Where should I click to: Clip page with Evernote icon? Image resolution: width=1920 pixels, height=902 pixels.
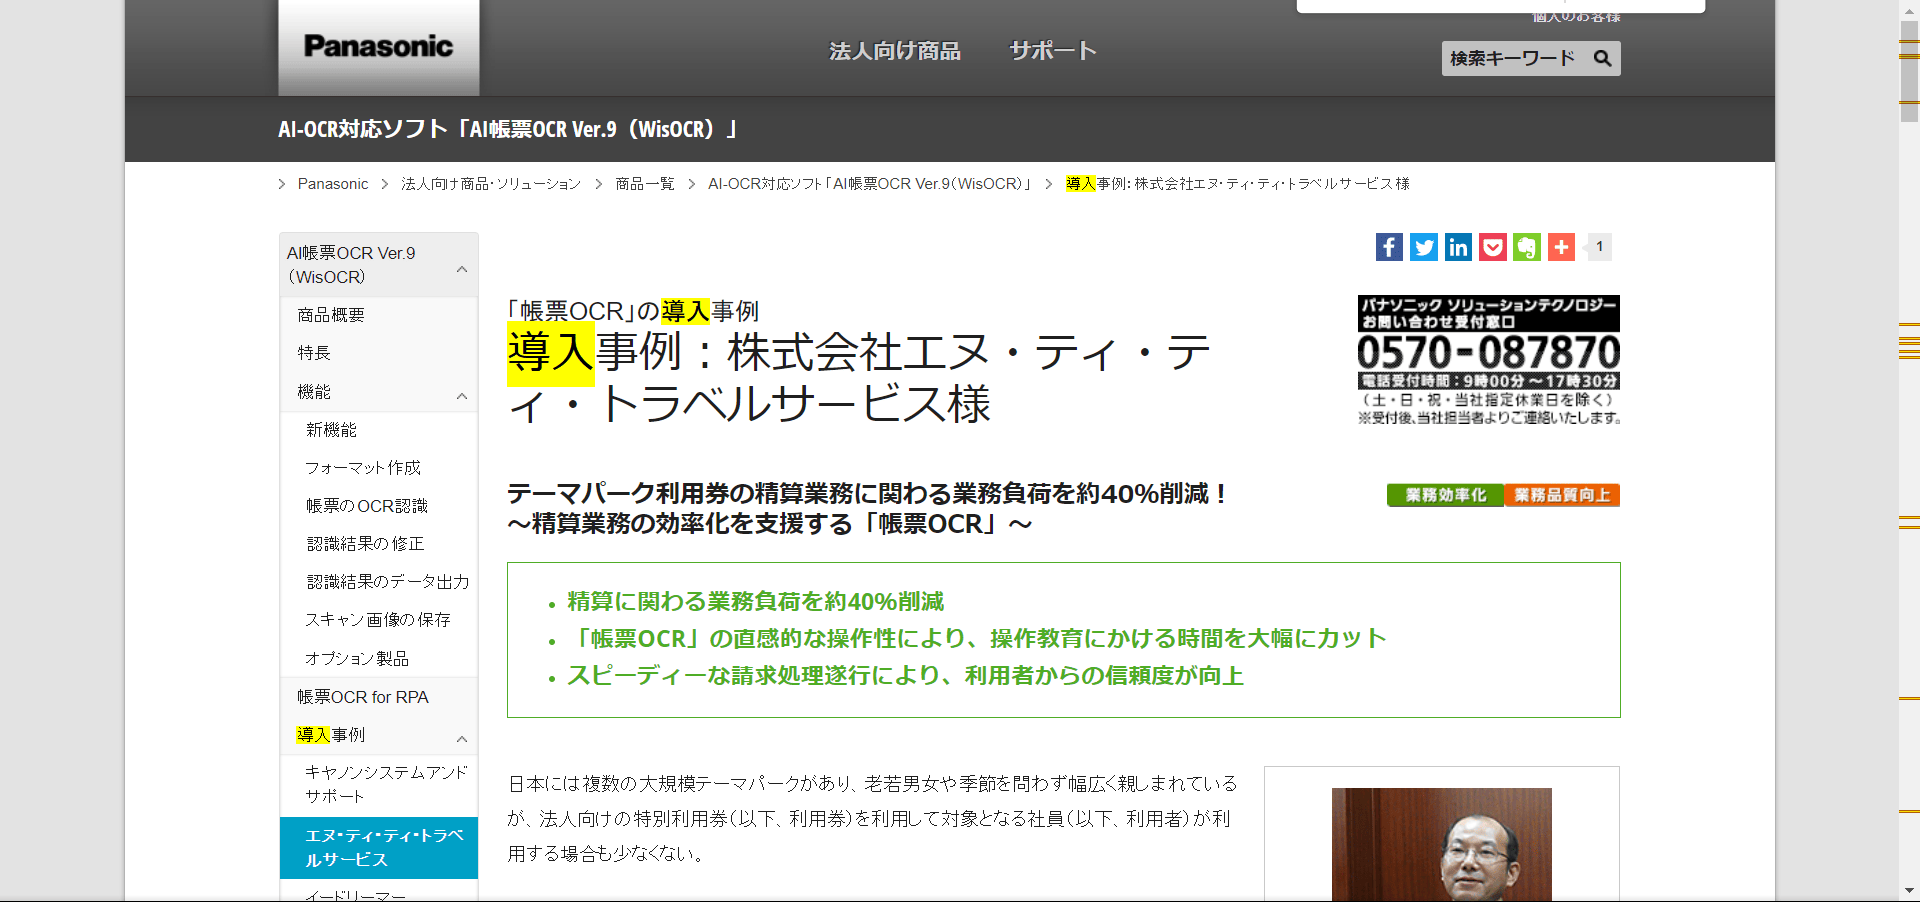pos(1527,247)
